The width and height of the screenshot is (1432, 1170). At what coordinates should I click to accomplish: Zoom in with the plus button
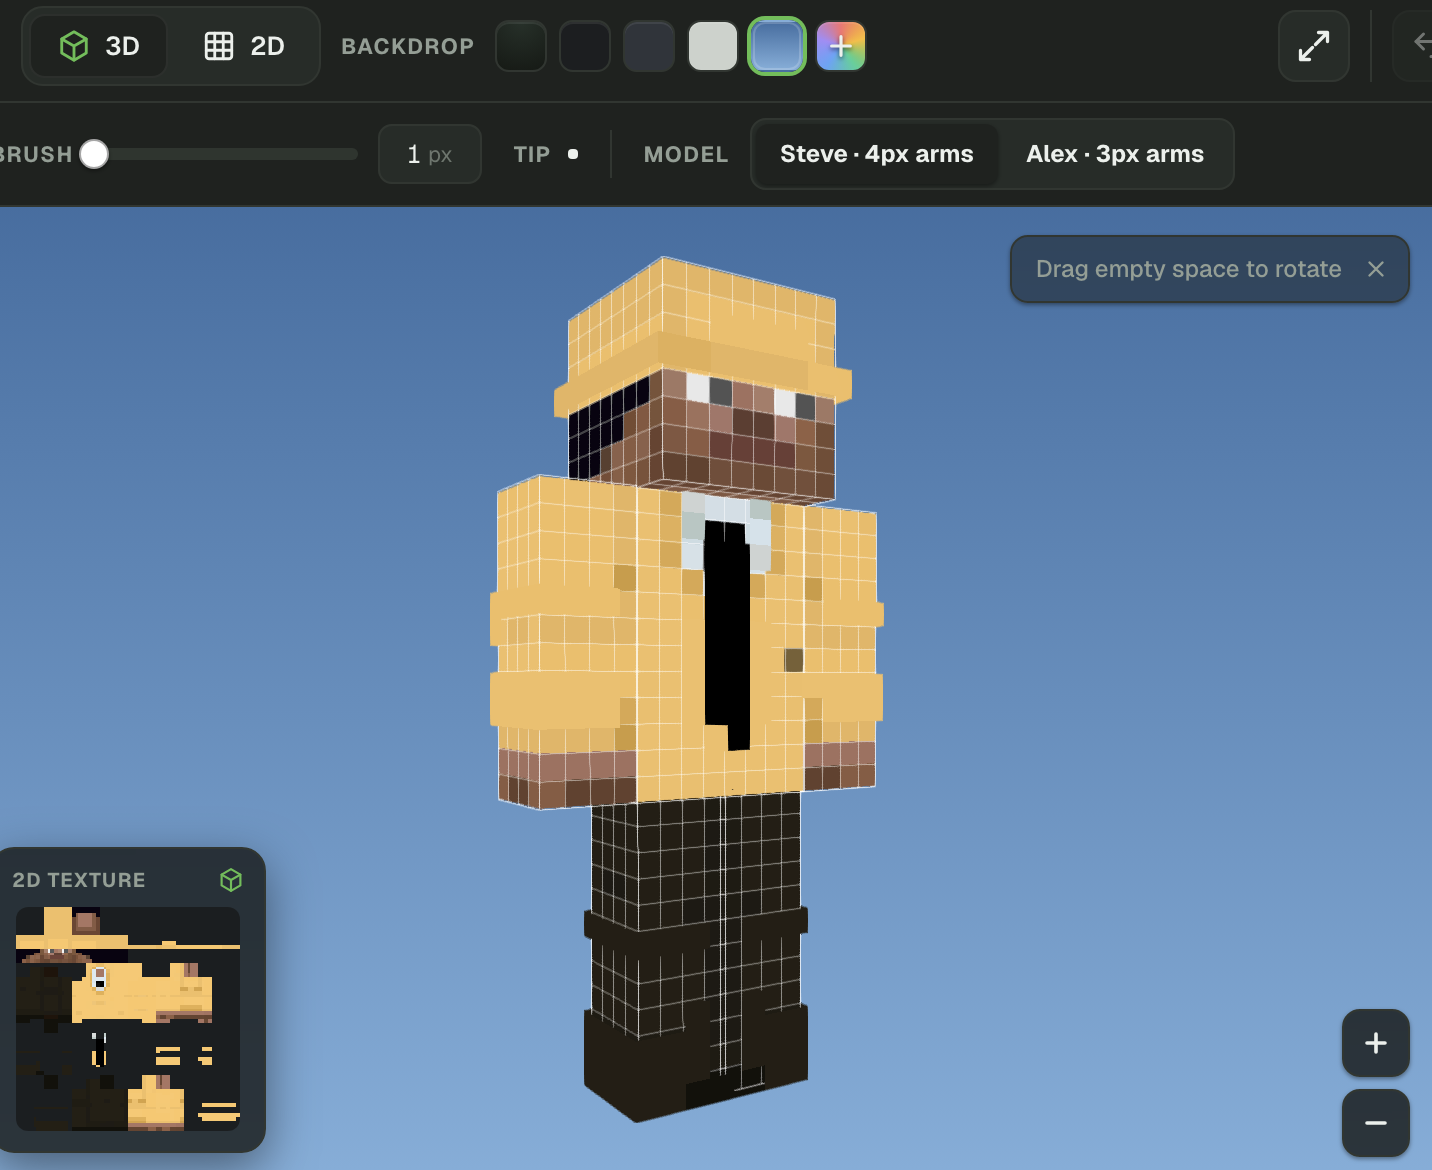pos(1376,1043)
